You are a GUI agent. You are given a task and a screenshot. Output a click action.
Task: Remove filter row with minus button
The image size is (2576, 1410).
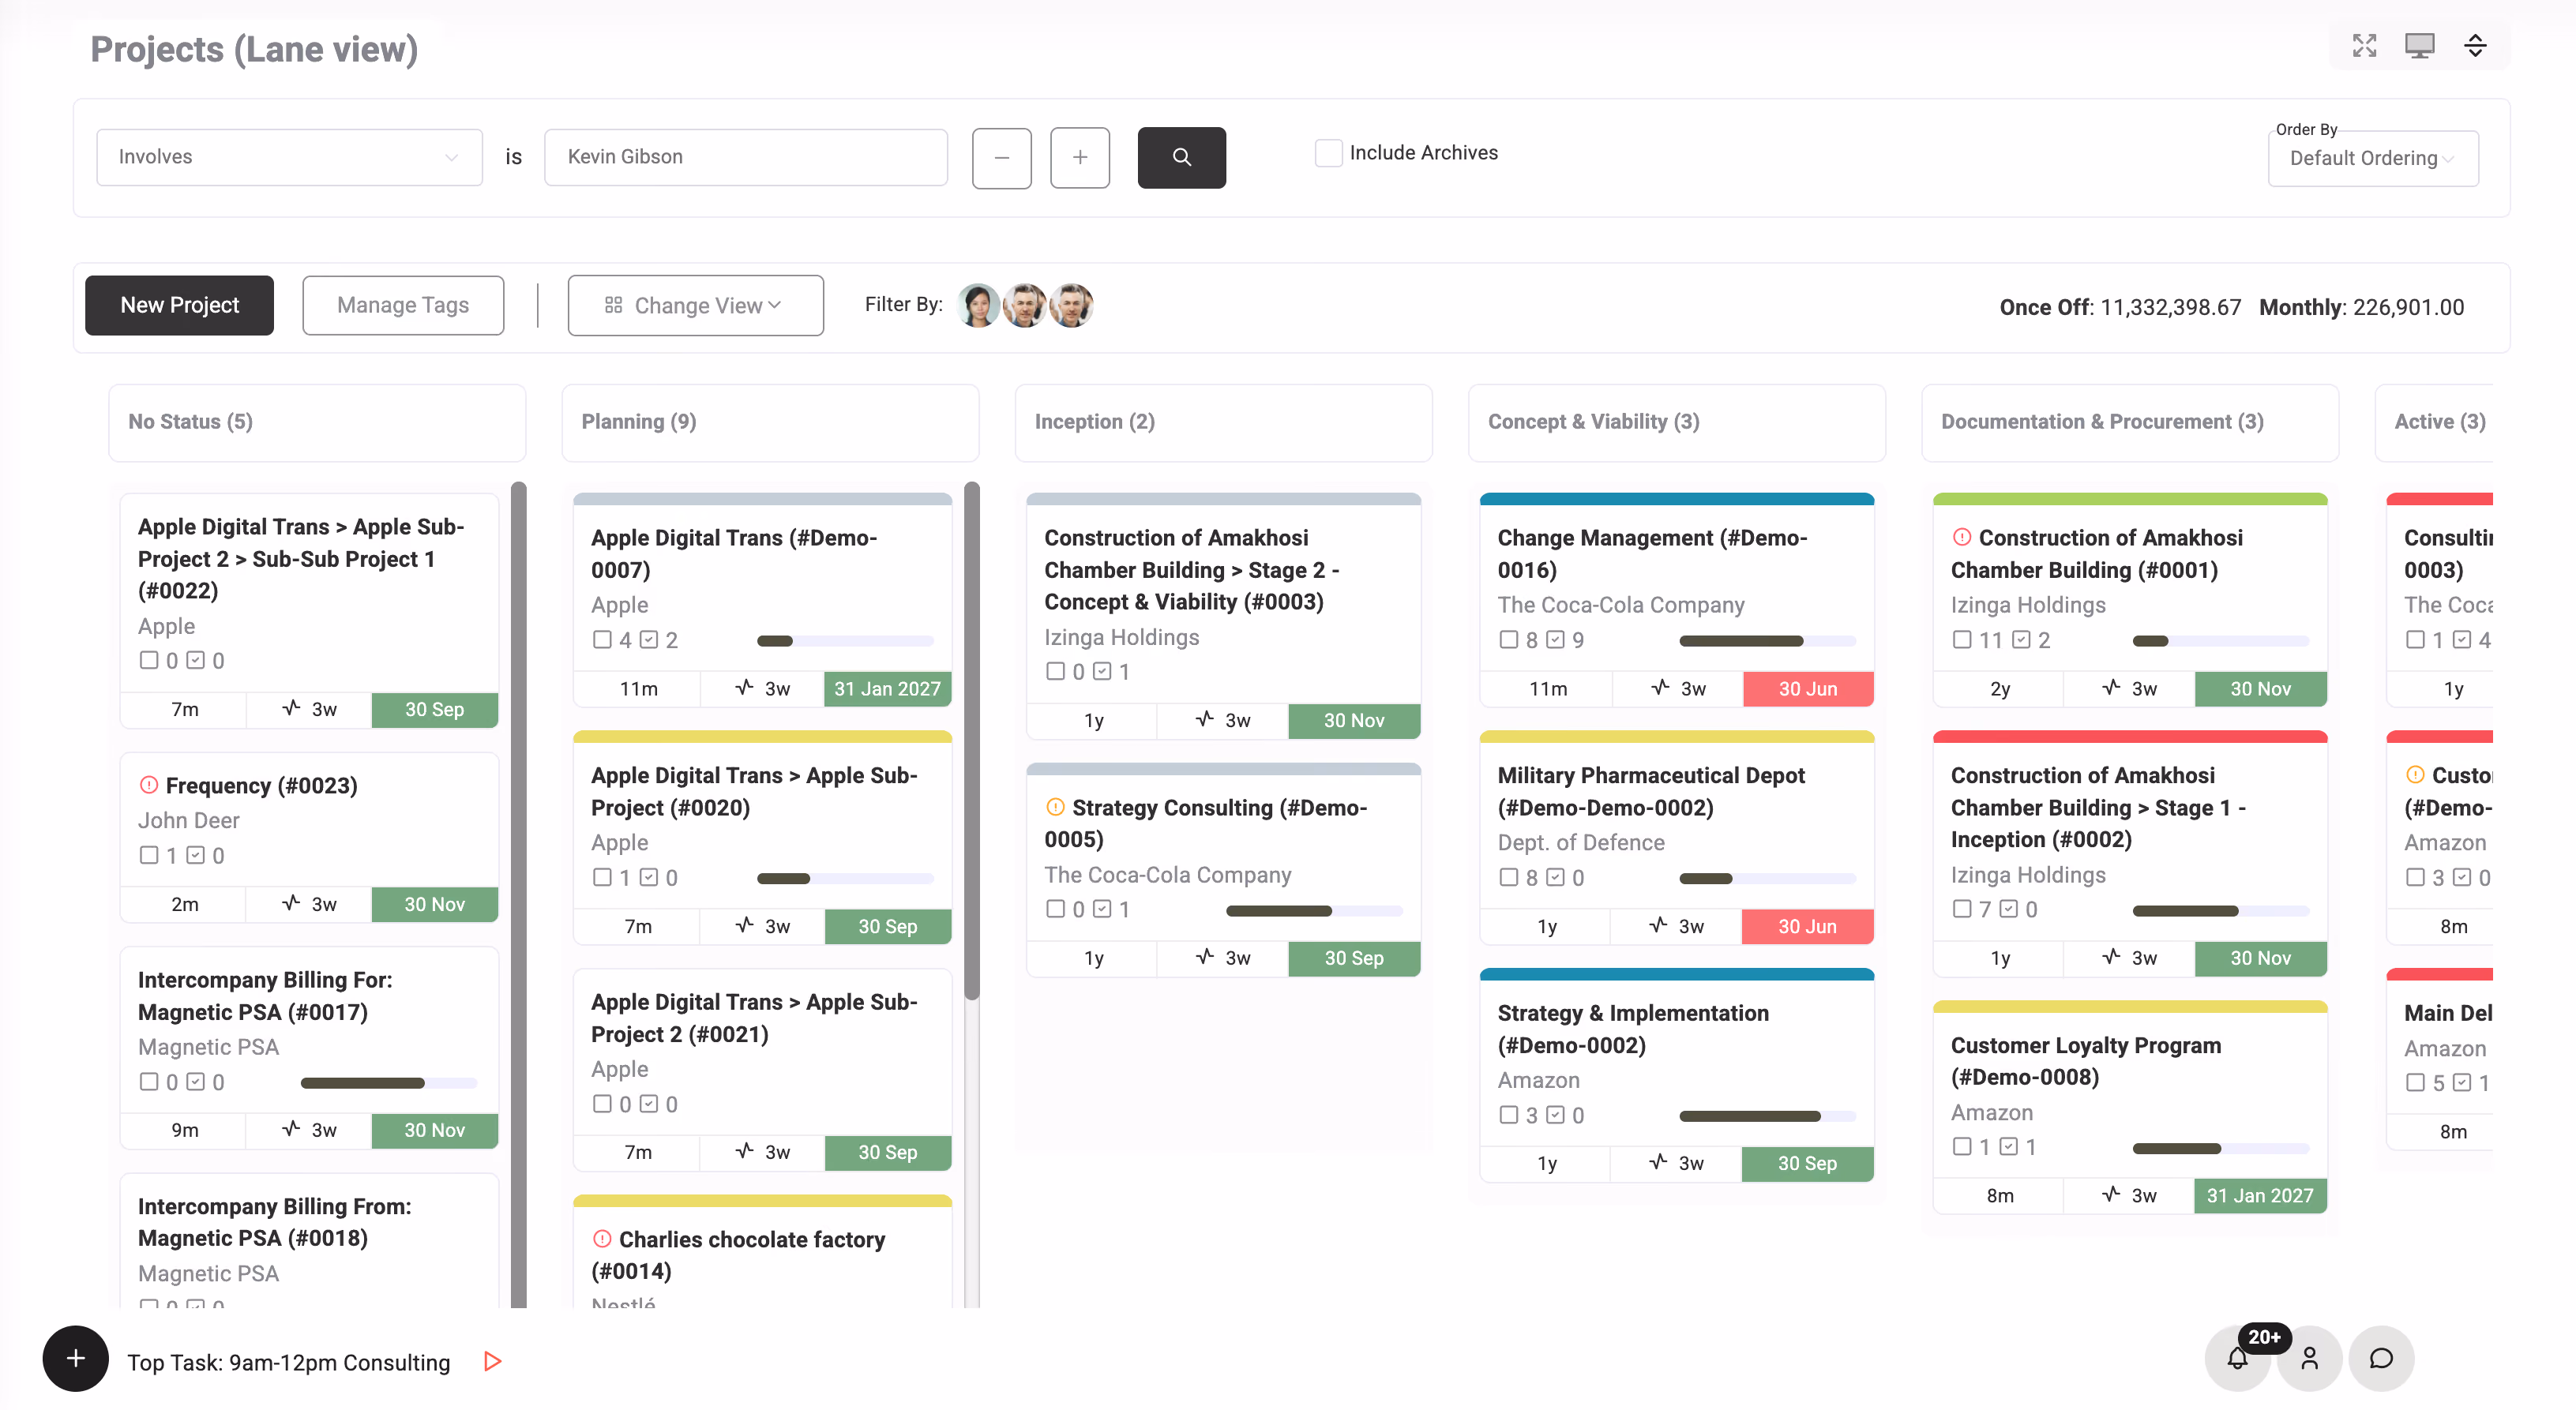1001,157
